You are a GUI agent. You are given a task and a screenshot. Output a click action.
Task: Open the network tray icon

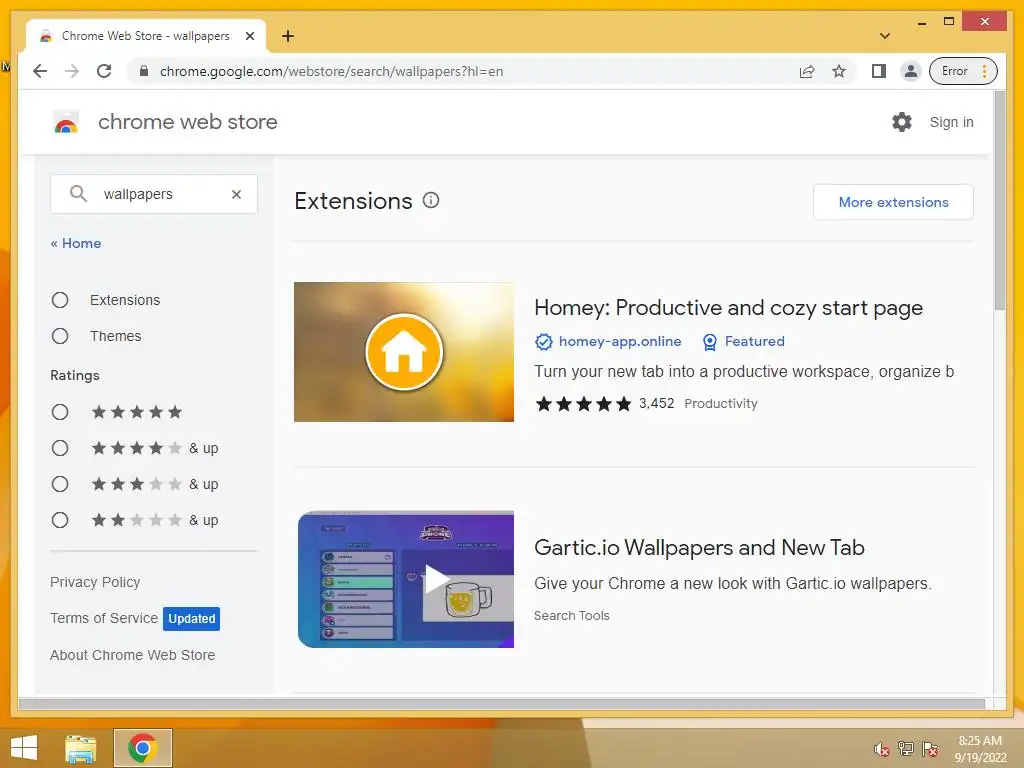(x=906, y=749)
